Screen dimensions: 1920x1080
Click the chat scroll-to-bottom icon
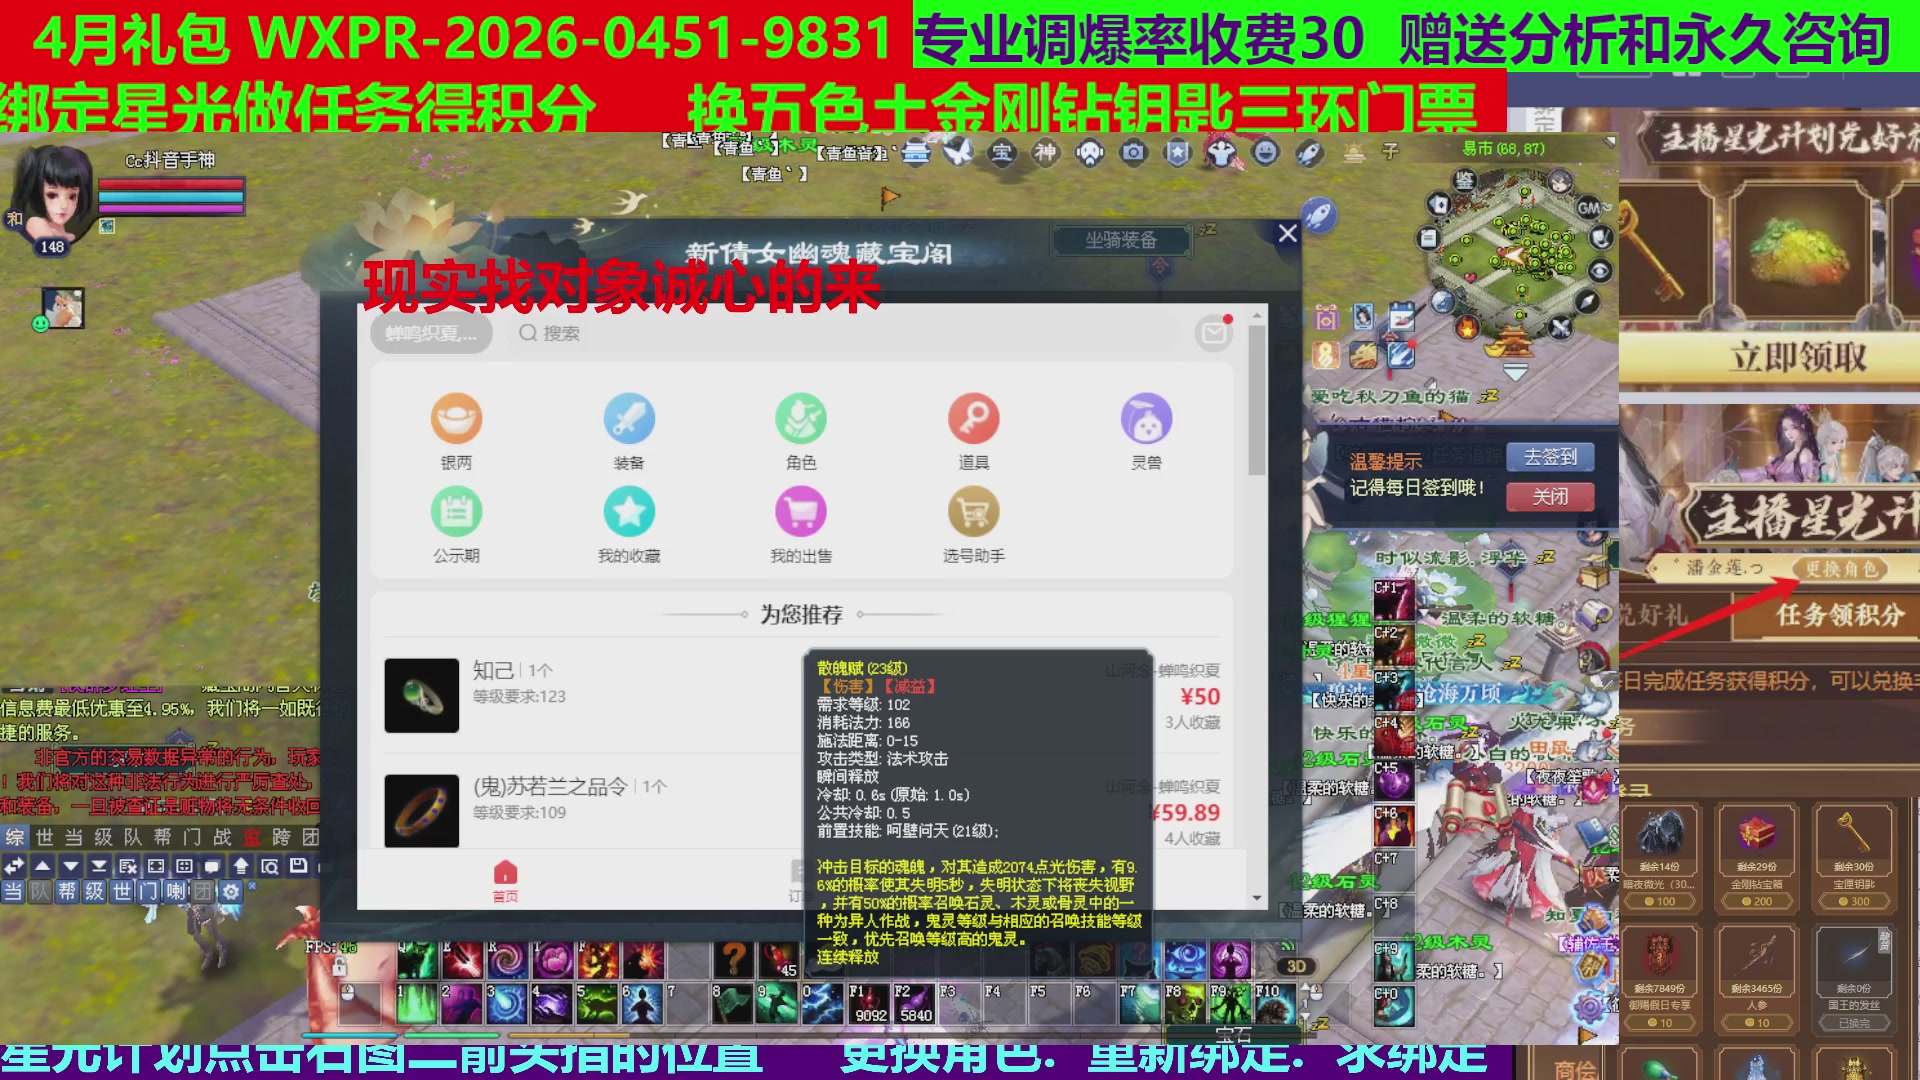point(99,866)
